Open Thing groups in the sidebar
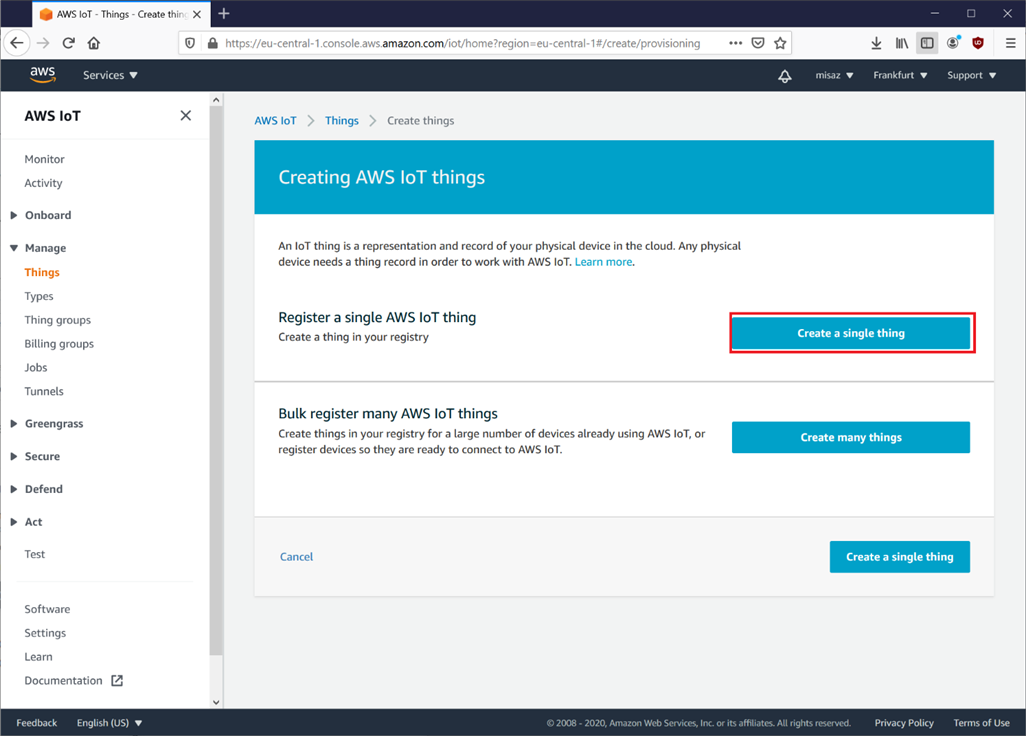The width and height of the screenshot is (1026, 736). click(58, 320)
